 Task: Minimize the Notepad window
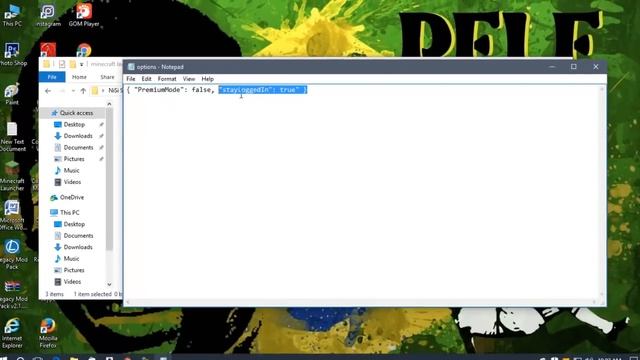(552, 67)
